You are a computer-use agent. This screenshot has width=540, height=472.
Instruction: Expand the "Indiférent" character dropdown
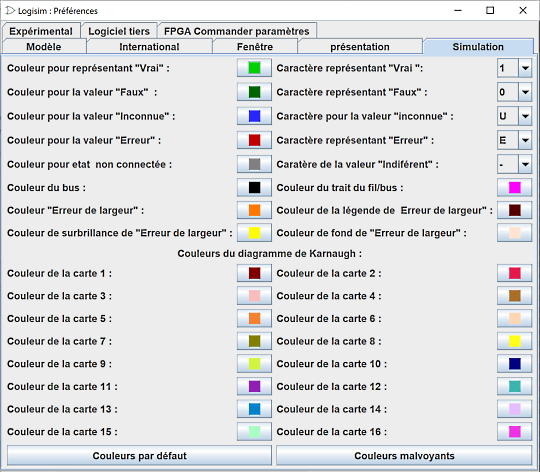525,164
